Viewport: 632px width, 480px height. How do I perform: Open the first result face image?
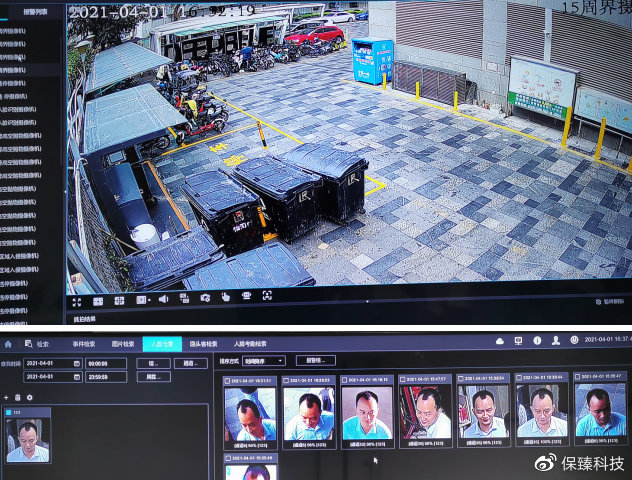coord(250,414)
